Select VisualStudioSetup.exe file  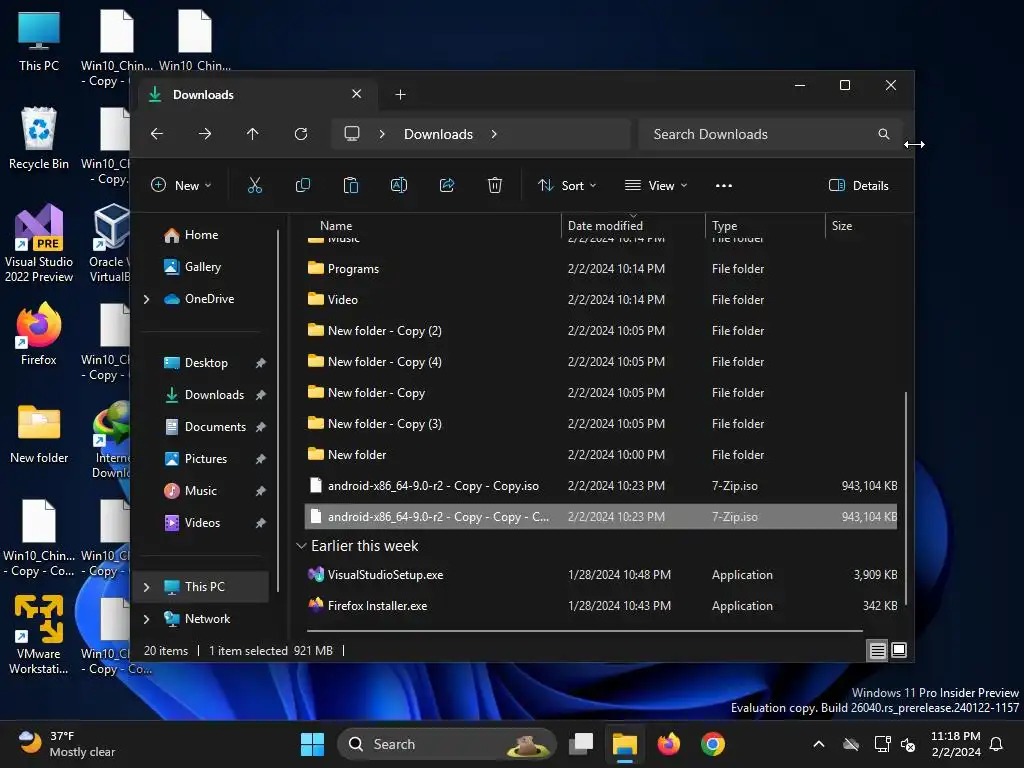click(x=601, y=575)
